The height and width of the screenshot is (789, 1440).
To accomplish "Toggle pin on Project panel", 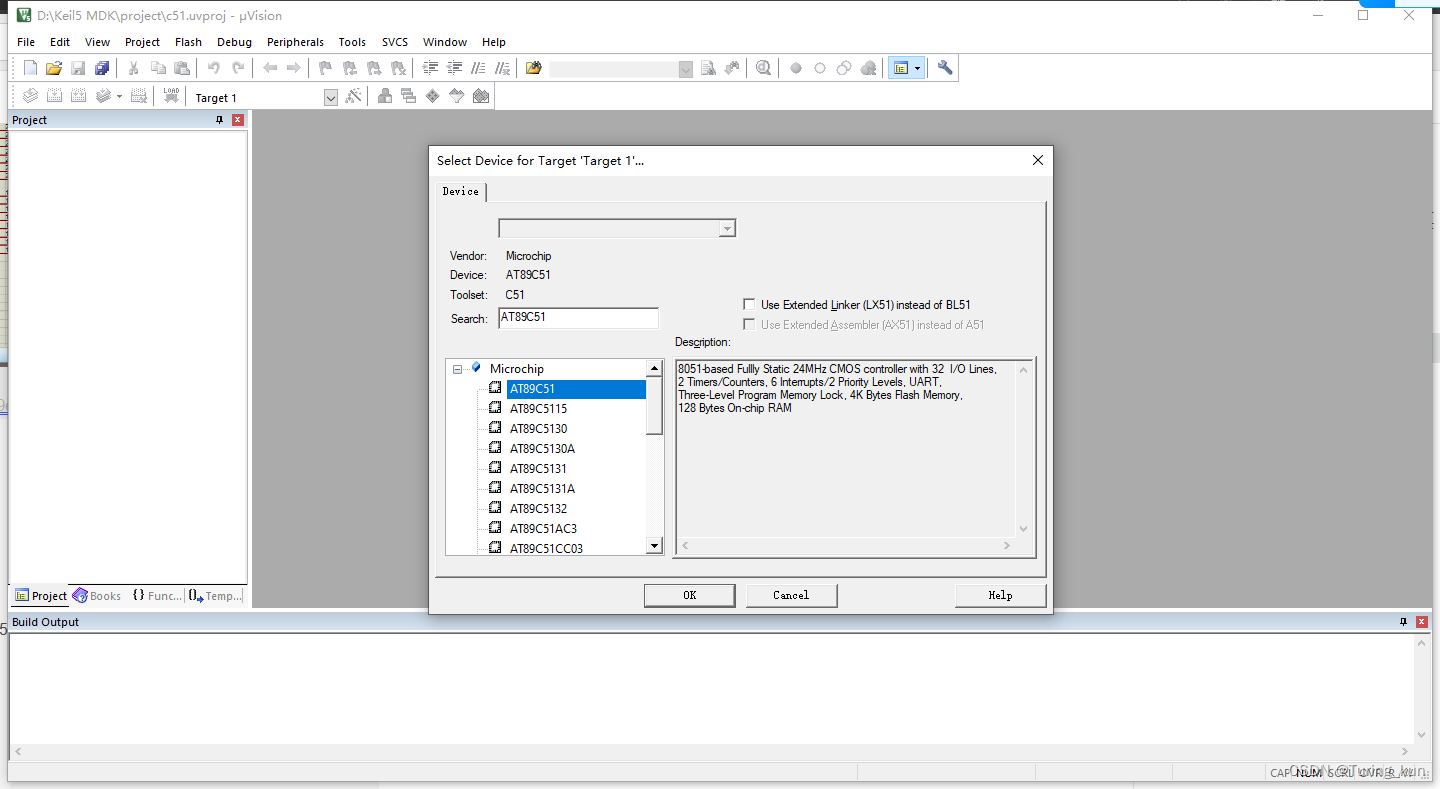I will (219, 120).
